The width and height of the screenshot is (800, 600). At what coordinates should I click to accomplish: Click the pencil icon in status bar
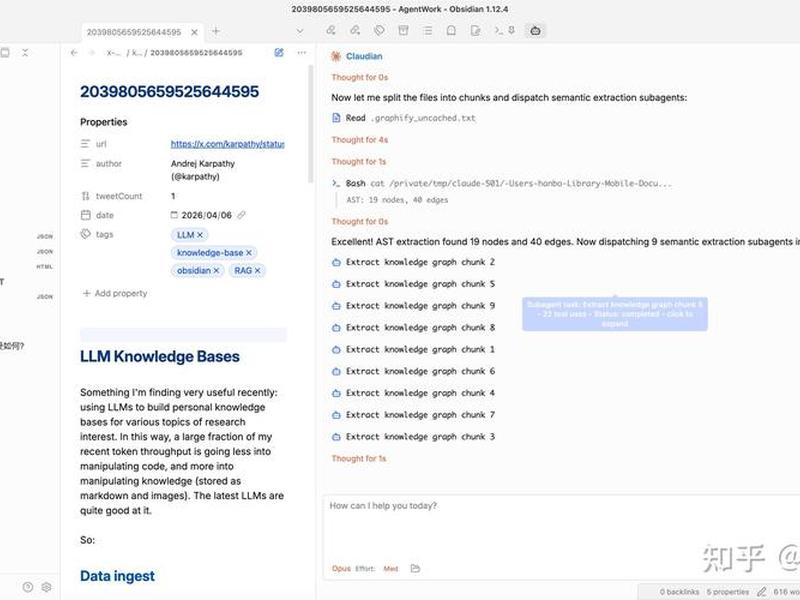click(x=761, y=592)
